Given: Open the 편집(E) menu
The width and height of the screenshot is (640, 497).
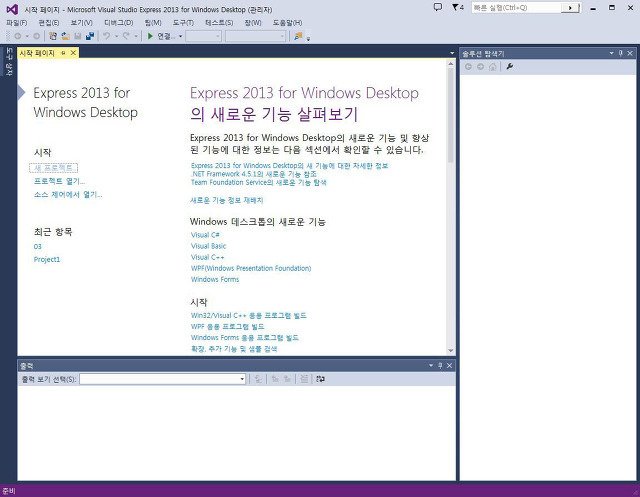Looking at the screenshot, I should pyautogui.click(x=49, y=22).
